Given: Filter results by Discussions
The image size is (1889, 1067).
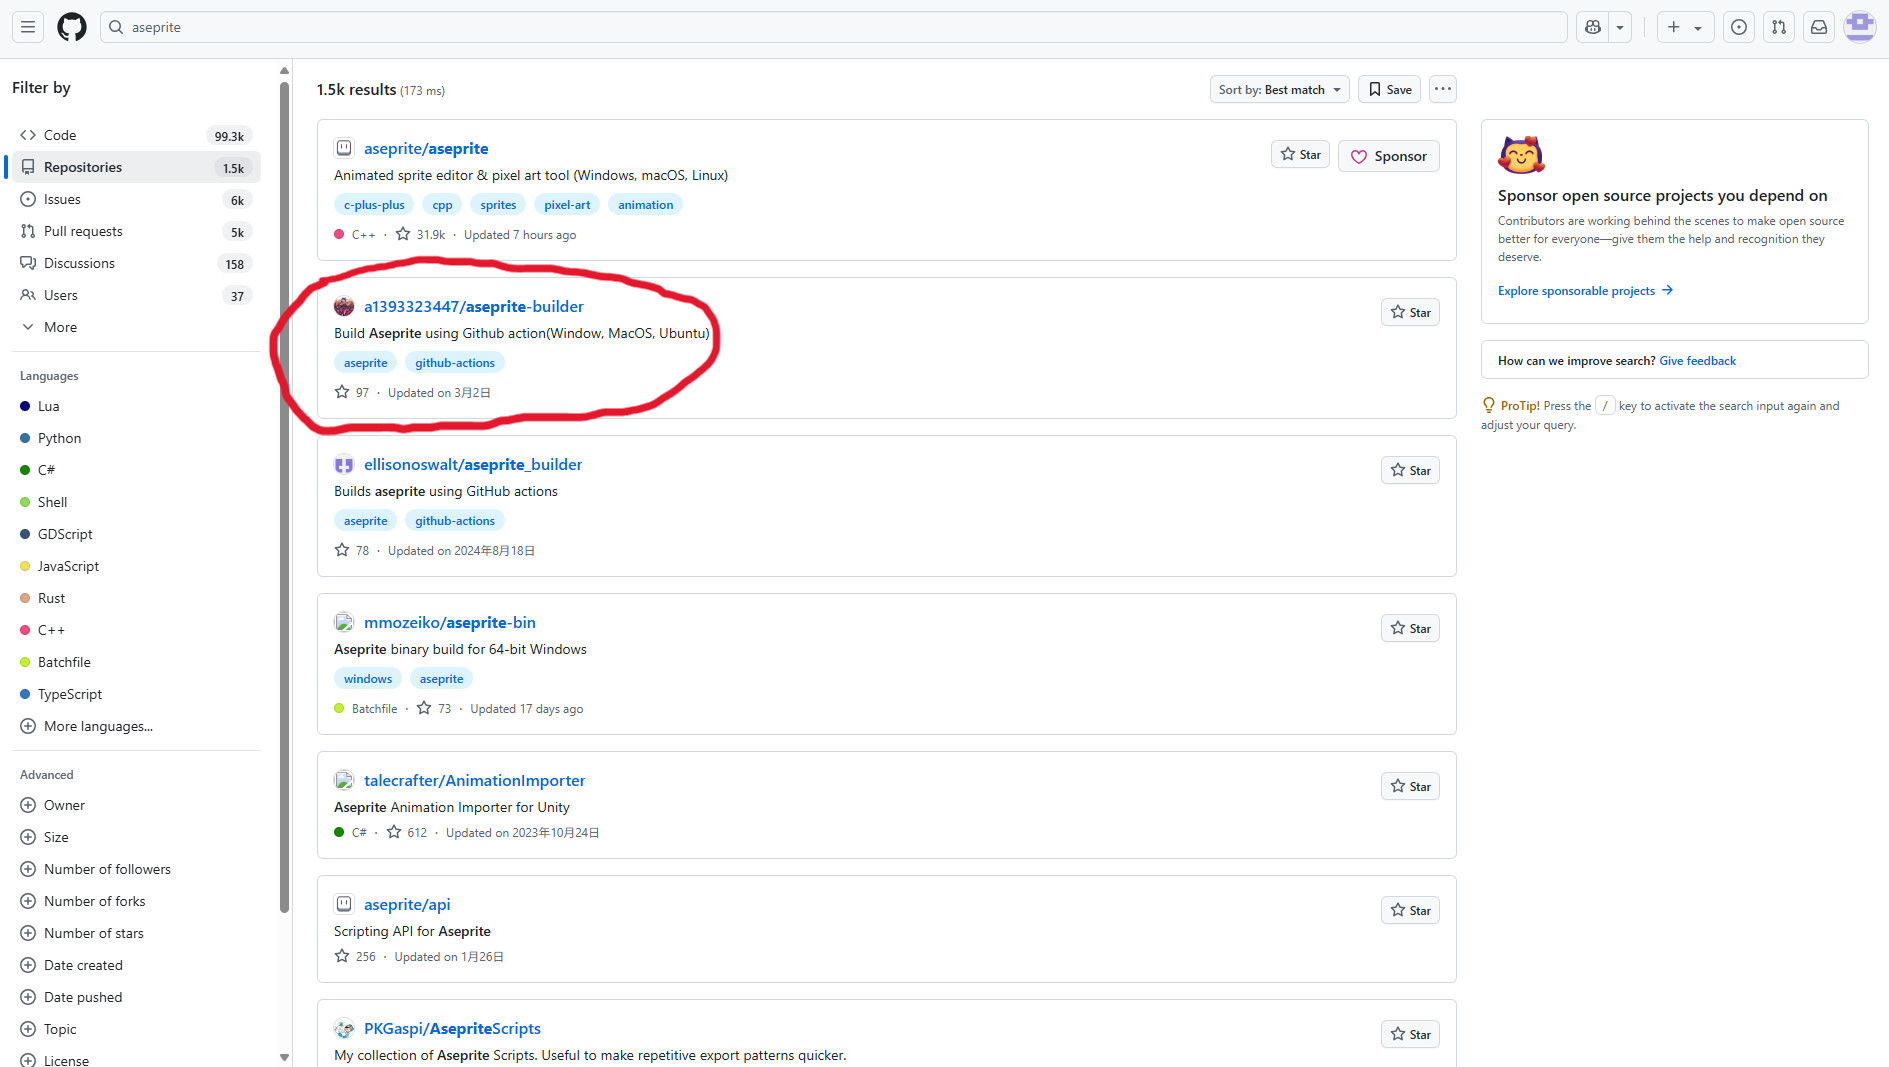Looking at the screenshot, I should click(x=136, y=263).
